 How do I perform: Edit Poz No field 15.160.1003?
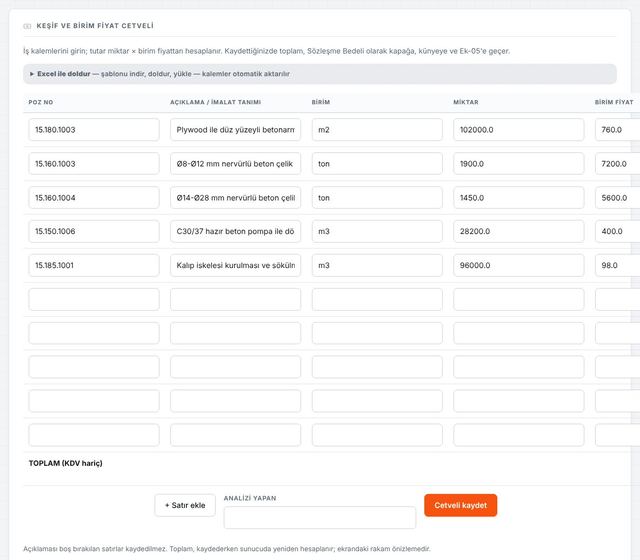click(x=94, y=164)
